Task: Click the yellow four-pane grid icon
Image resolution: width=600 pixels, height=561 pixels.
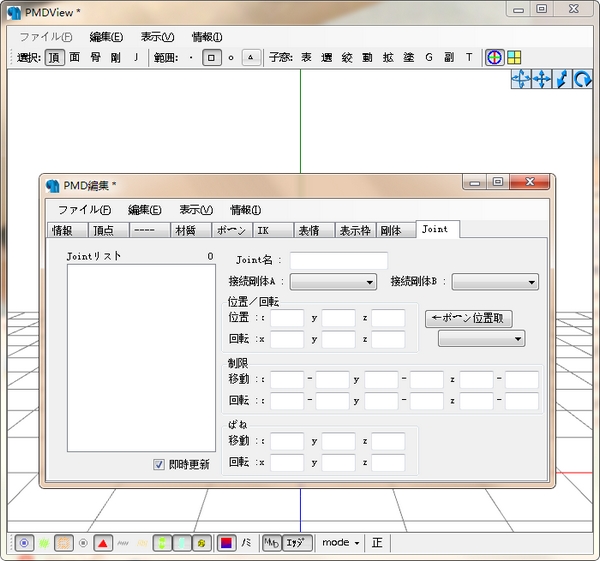Action: pos(514,58)
